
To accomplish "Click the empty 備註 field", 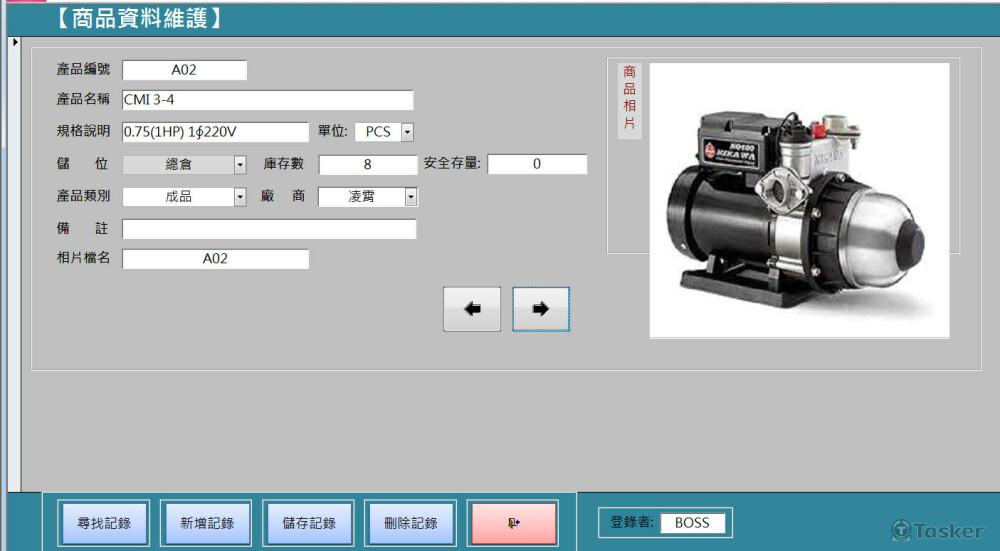I will click(269, 230).
